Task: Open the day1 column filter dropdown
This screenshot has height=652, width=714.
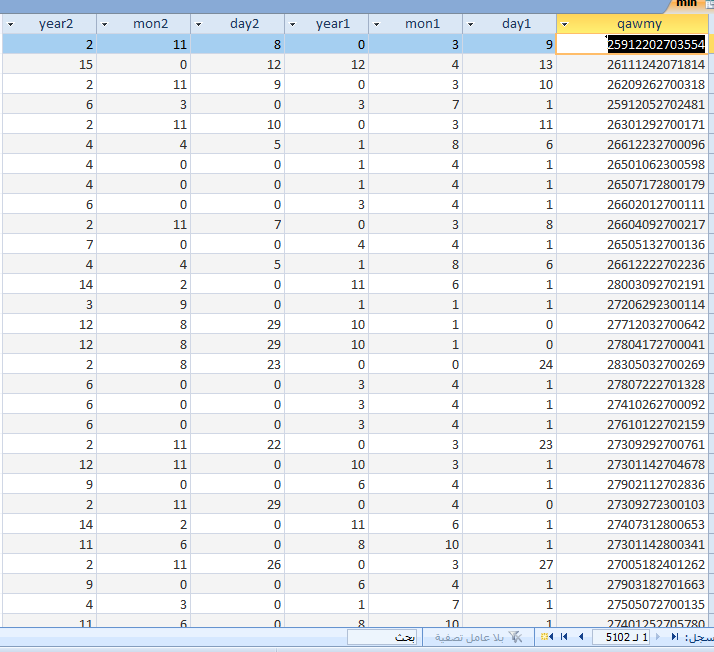Action: [x=470, y=24]
